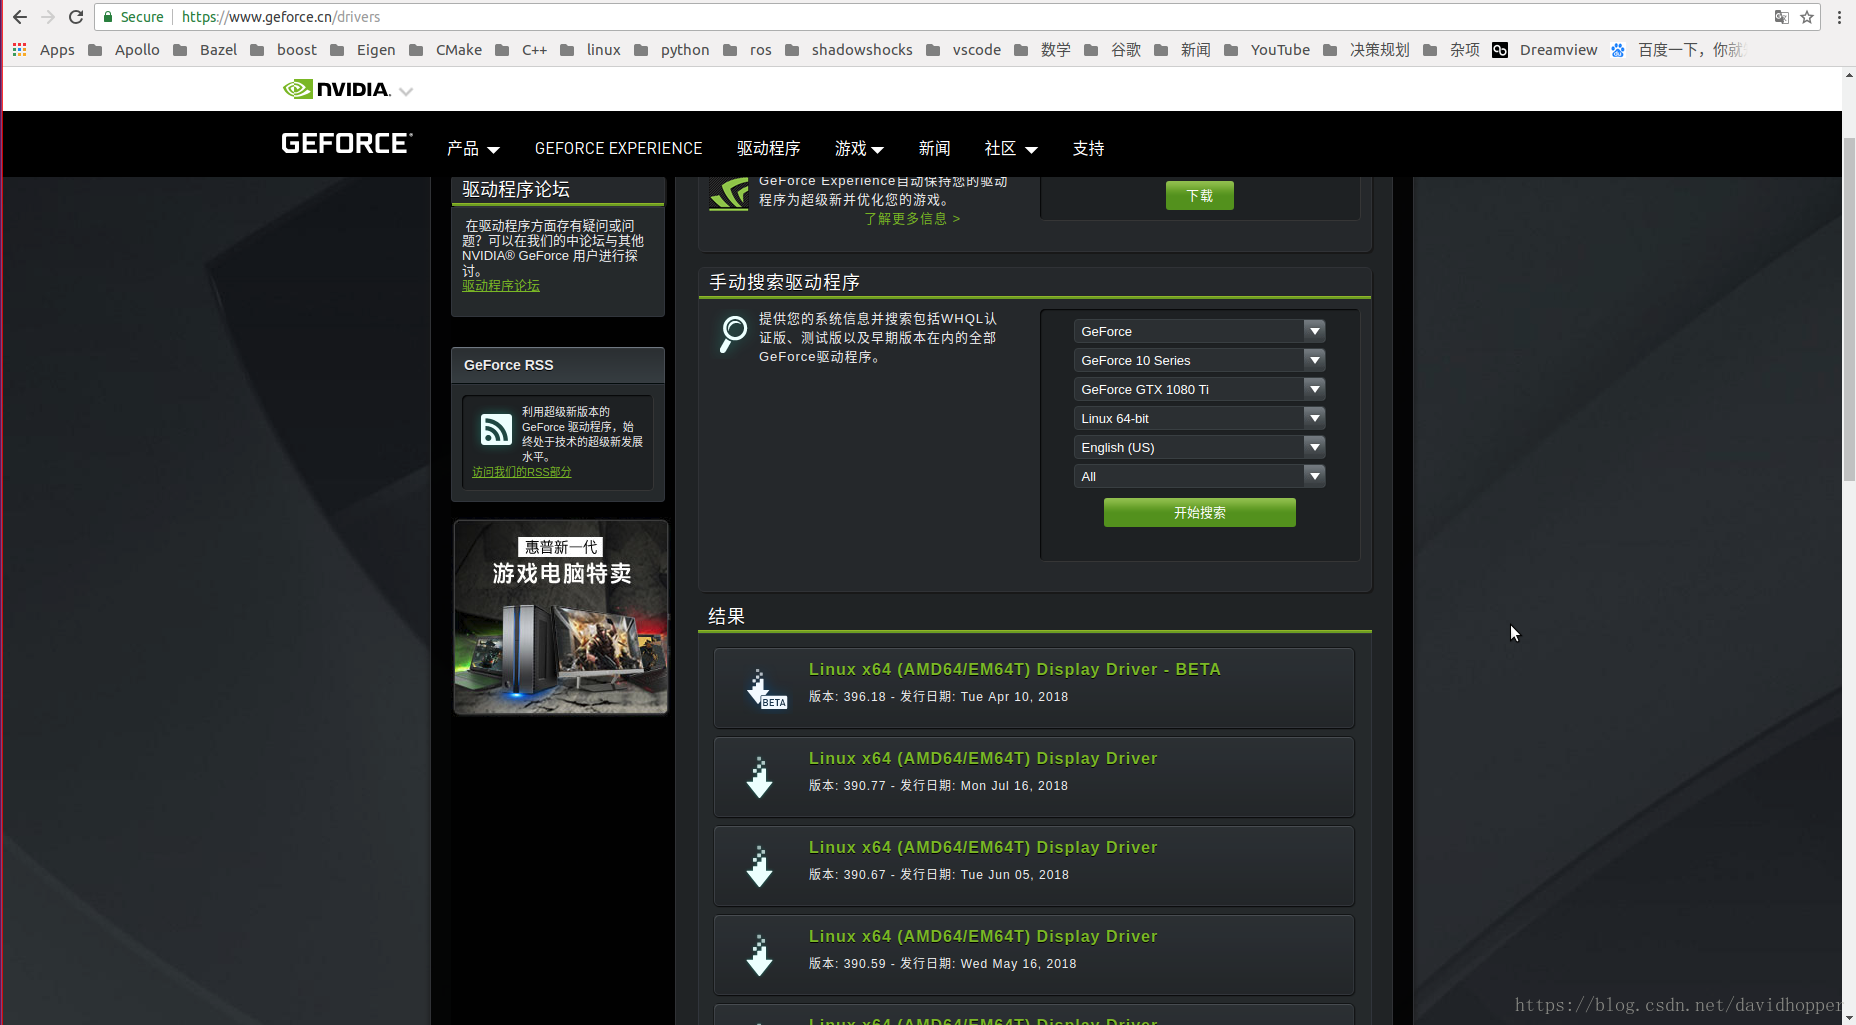
Task: Go to 支持 nav item
Action: click(1088, 148)
